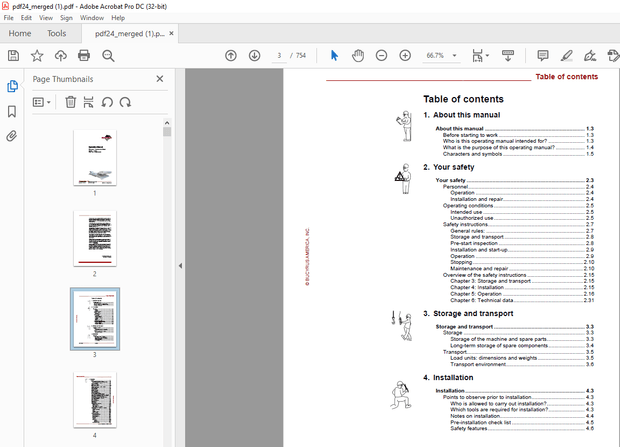
Task: Toggle the Page Thumbnails panel icon
Action: 12,86
